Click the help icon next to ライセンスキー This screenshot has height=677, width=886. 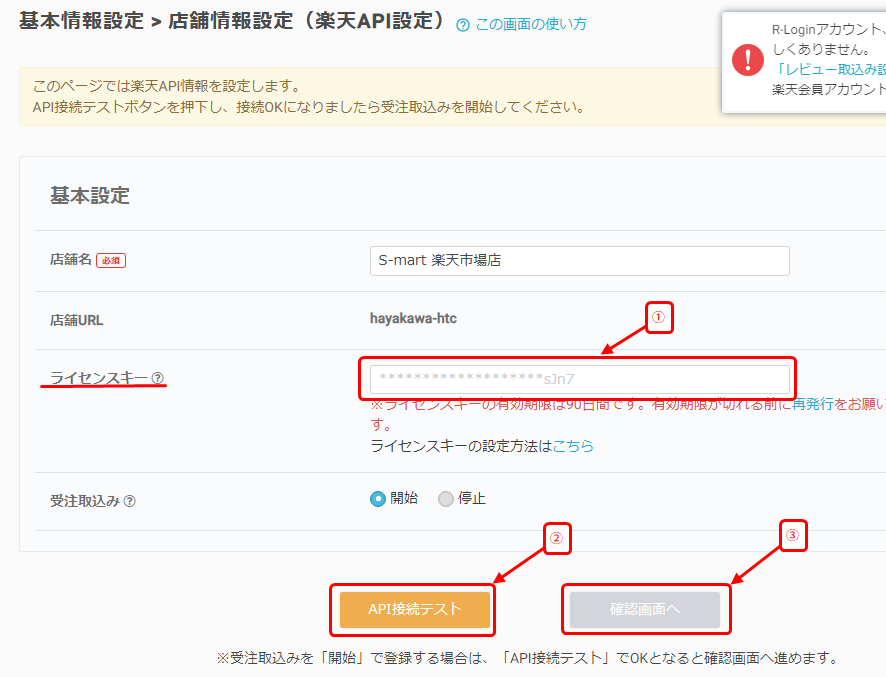point(158,378)
